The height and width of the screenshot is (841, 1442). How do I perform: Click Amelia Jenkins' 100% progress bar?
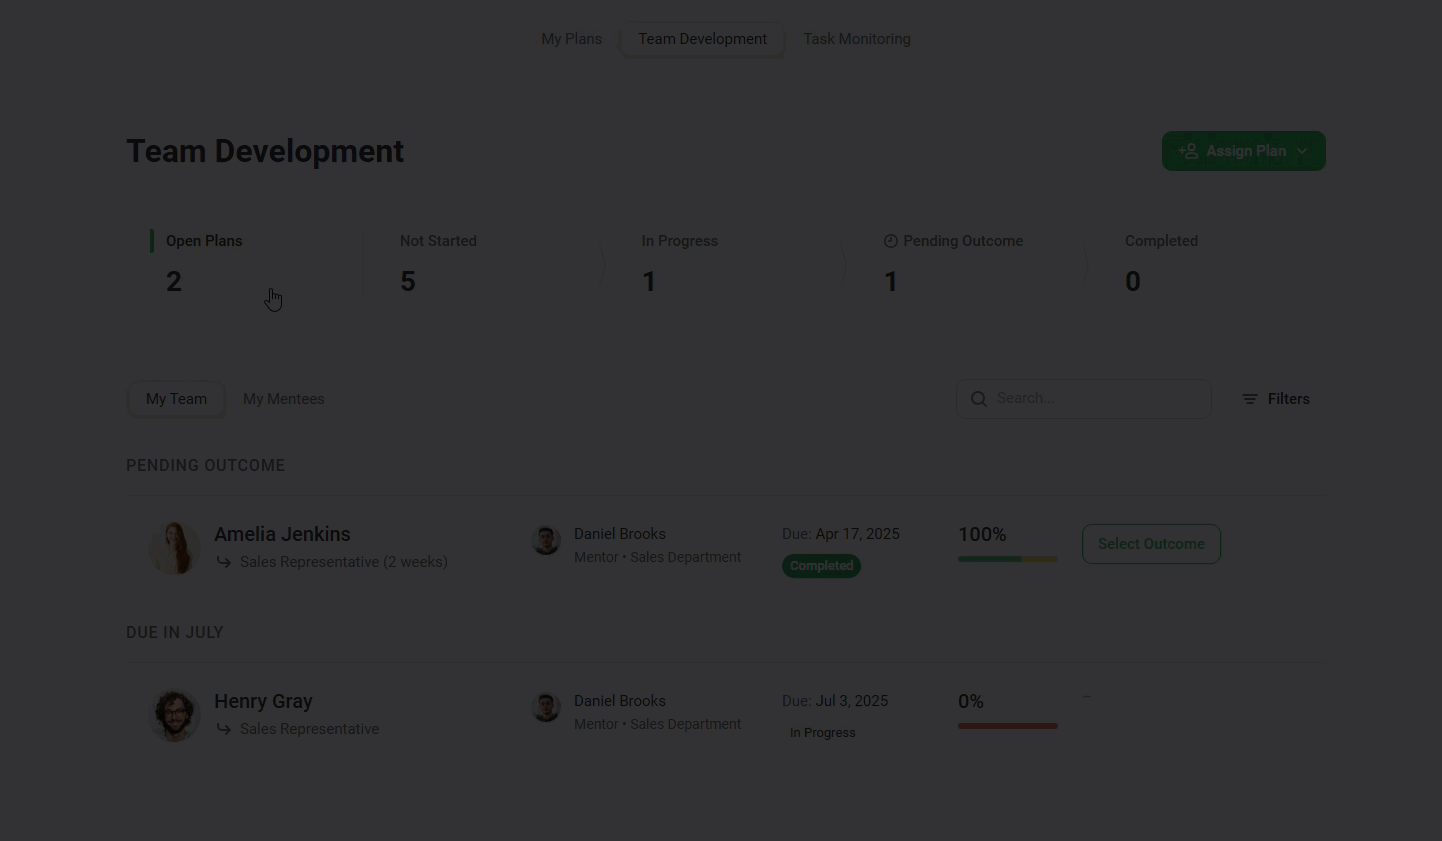[1007, 559]
